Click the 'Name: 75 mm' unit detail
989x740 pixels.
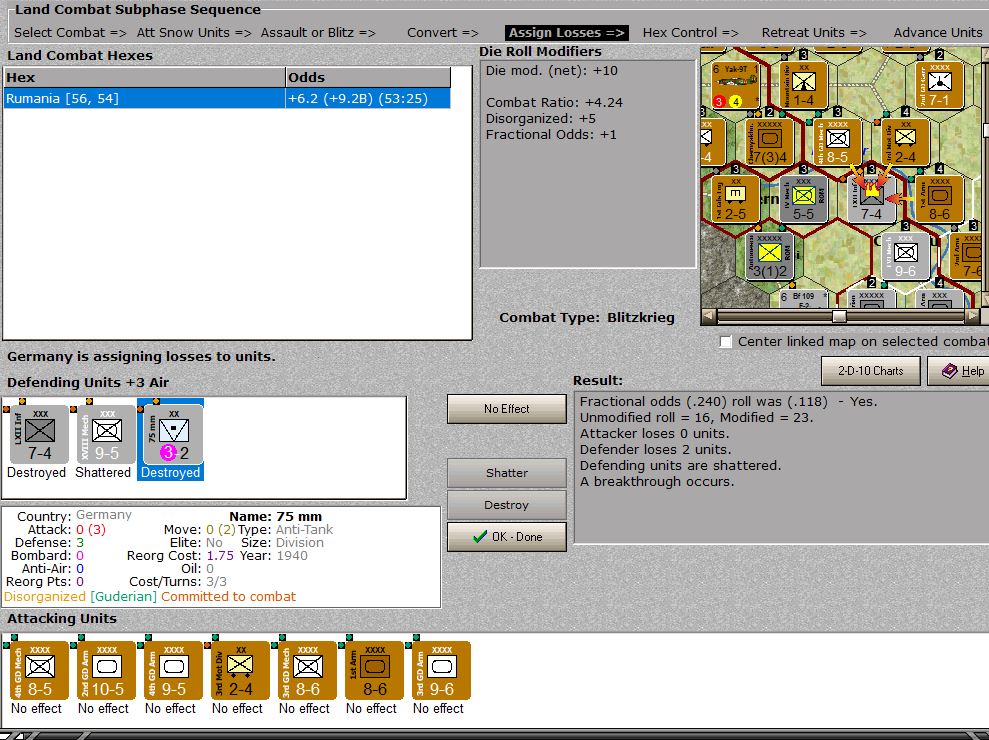tap(276, 517)
